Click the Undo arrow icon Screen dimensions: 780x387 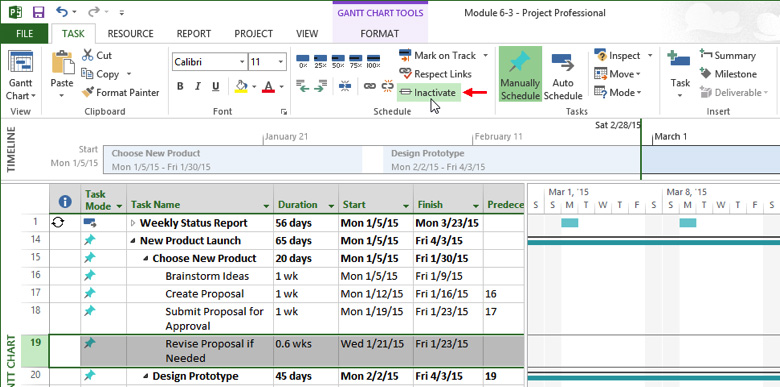(62, 11)
